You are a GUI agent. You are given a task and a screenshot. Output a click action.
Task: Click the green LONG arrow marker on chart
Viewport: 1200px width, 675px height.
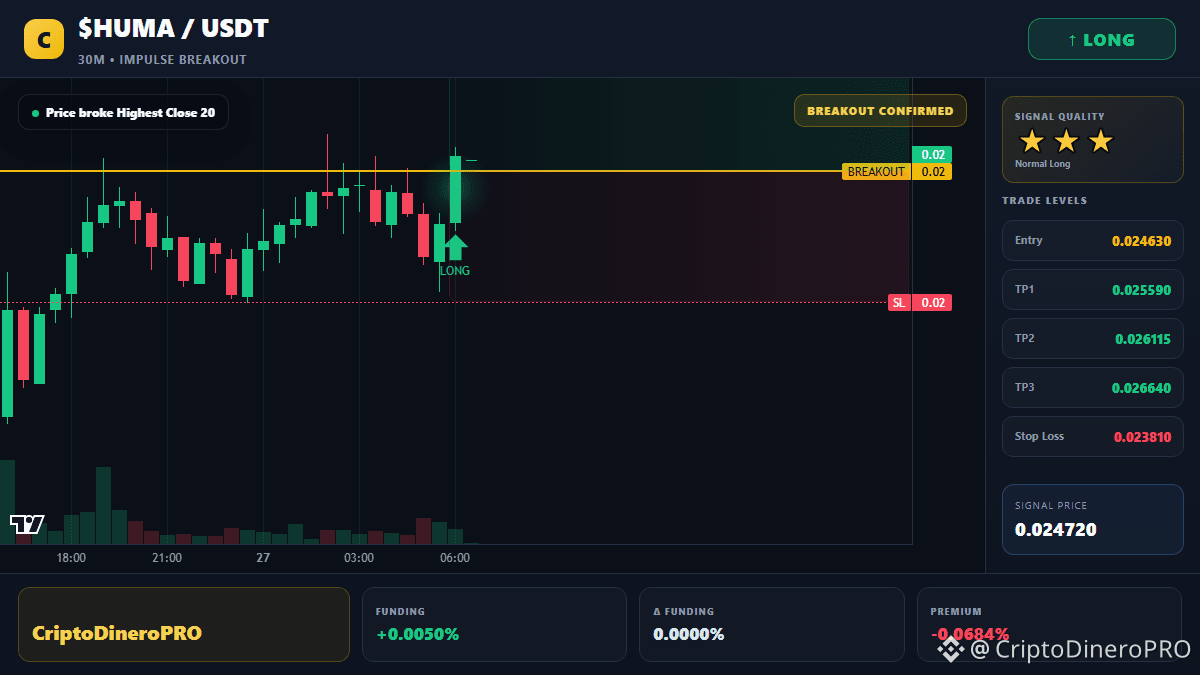click(455, 247)
